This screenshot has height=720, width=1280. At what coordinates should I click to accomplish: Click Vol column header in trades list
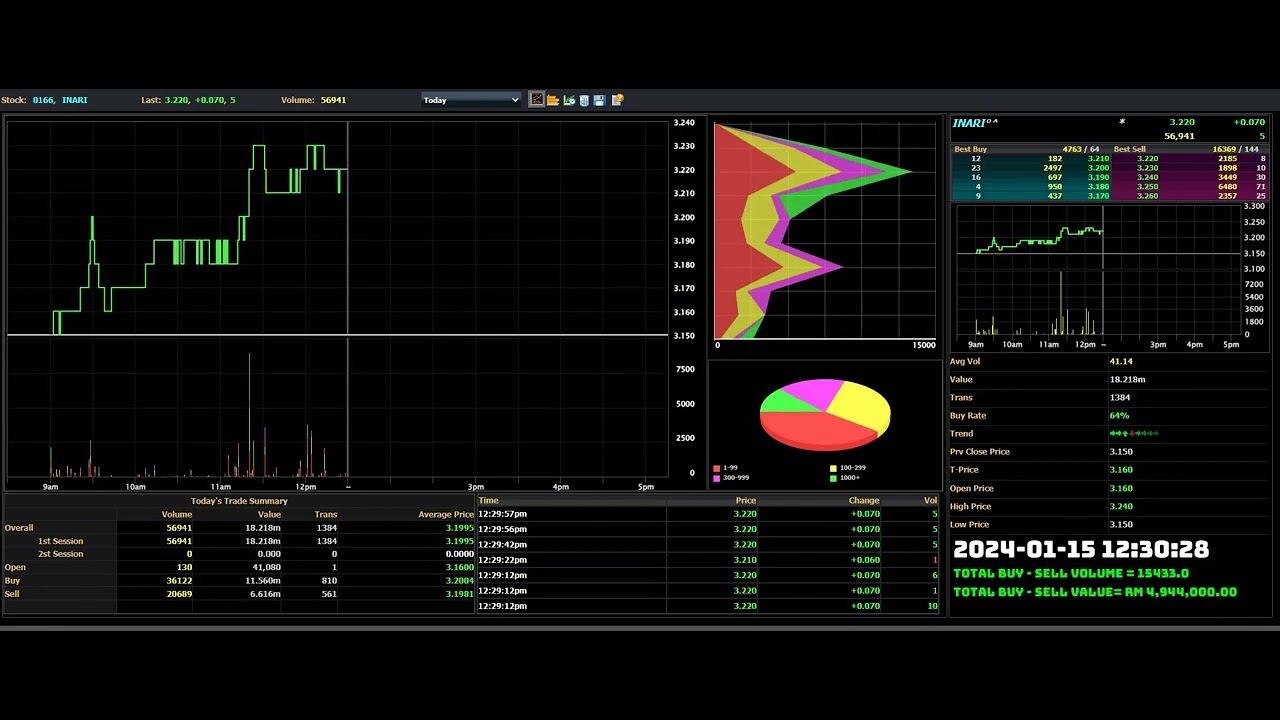pyautogui.click(x=930, y=500)
